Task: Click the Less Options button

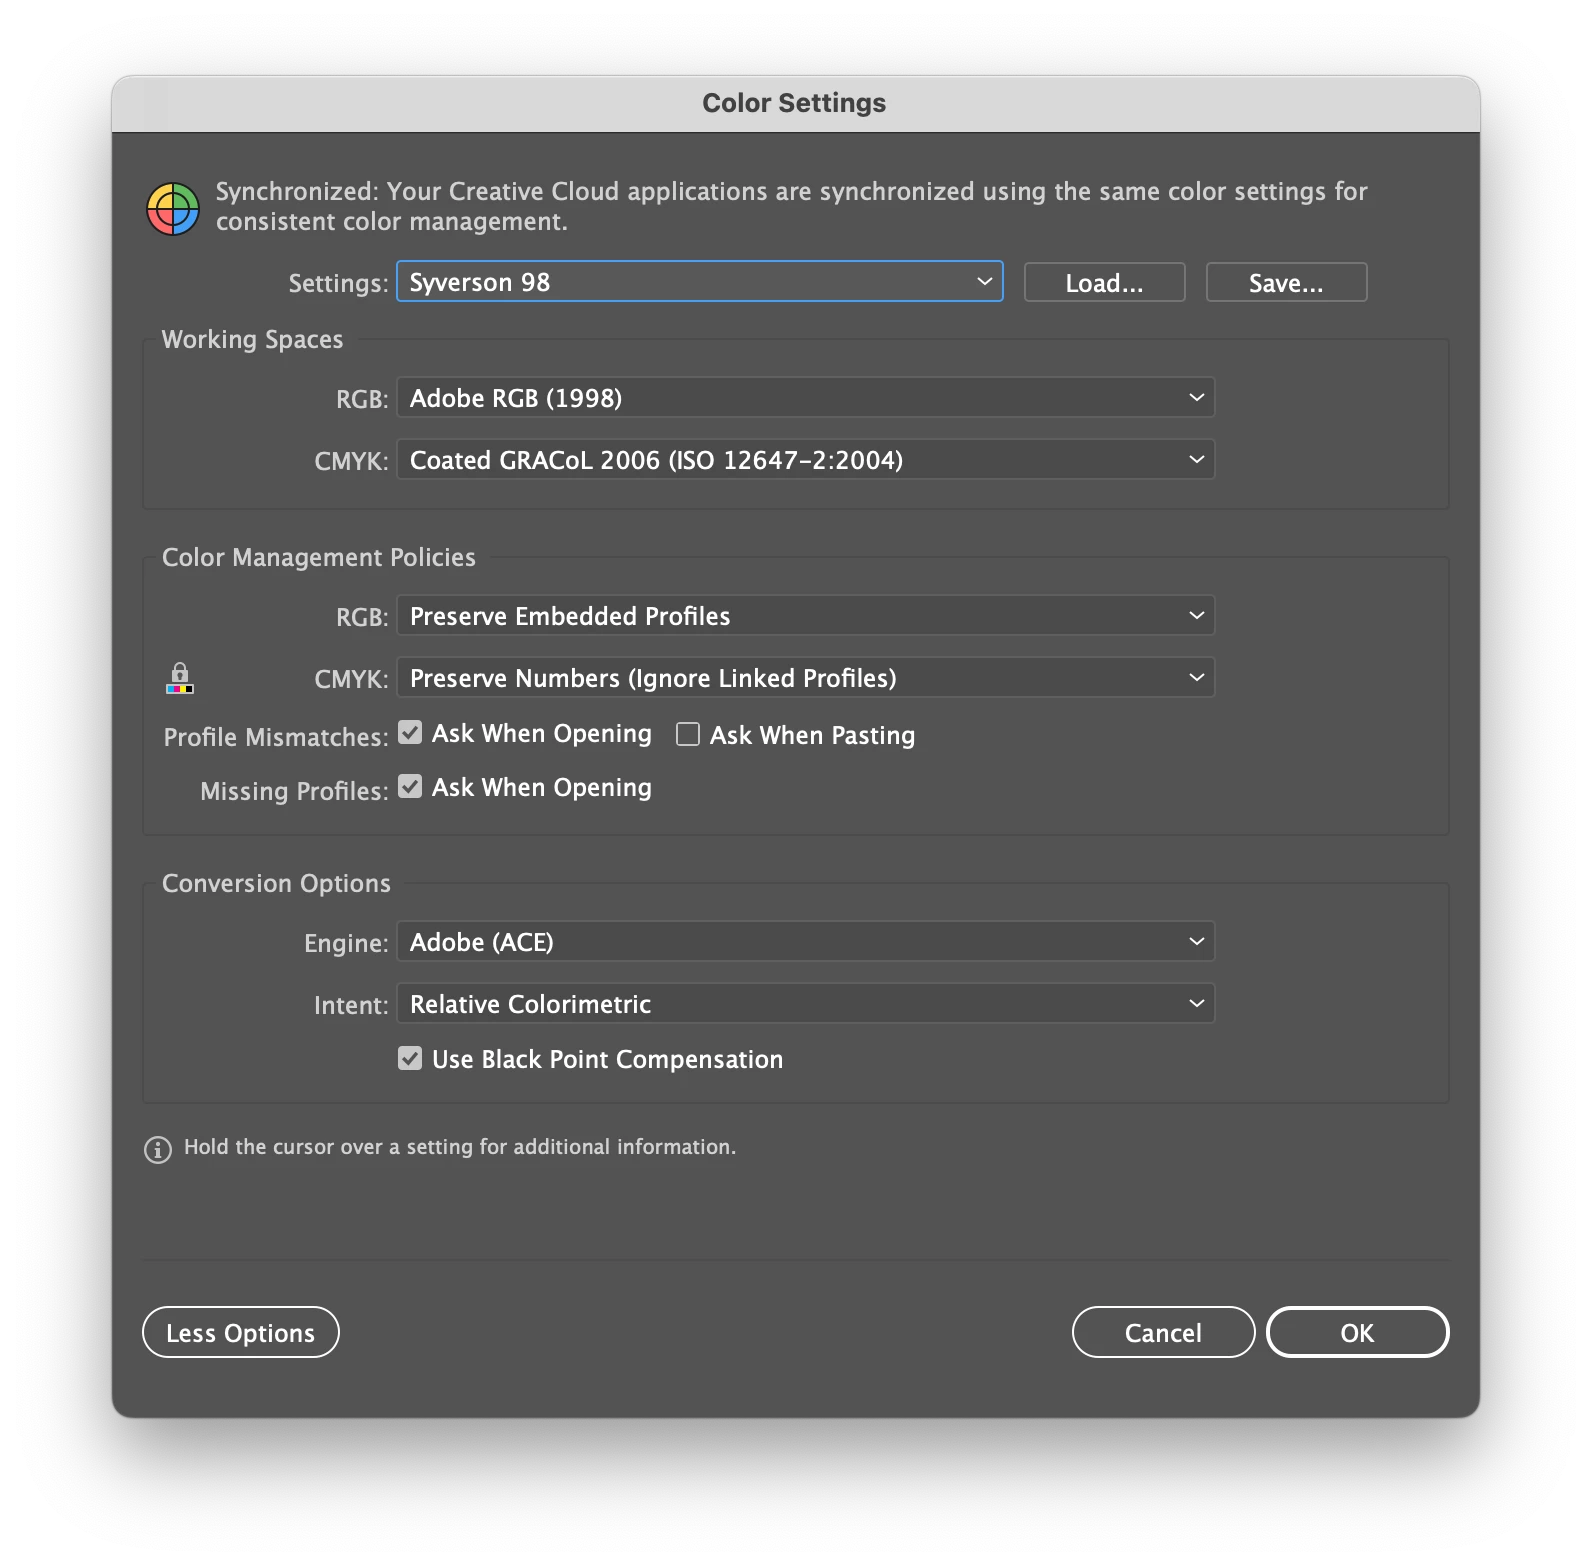Action: [241, 1333]
